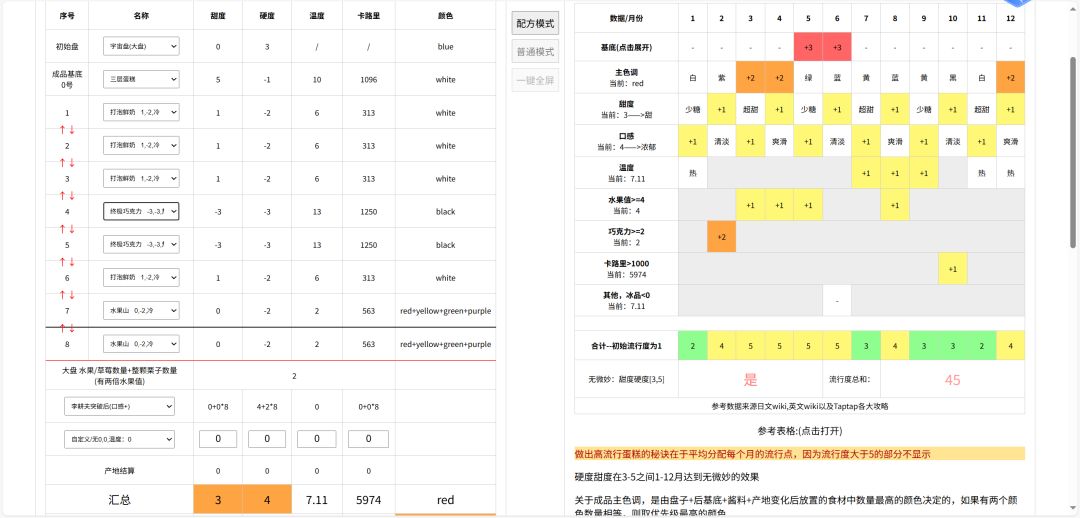Click the 紫 cell in 主色调 row

[x=721, y=78]
